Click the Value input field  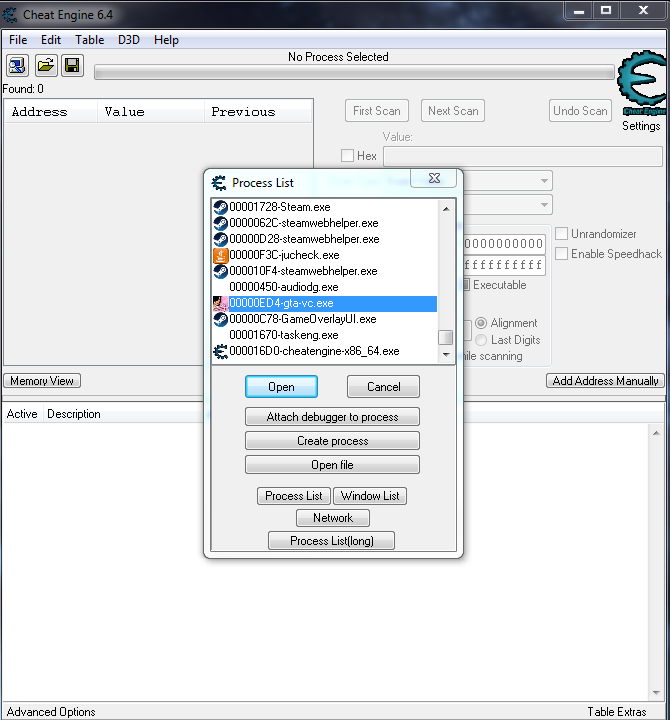(523, 156)
